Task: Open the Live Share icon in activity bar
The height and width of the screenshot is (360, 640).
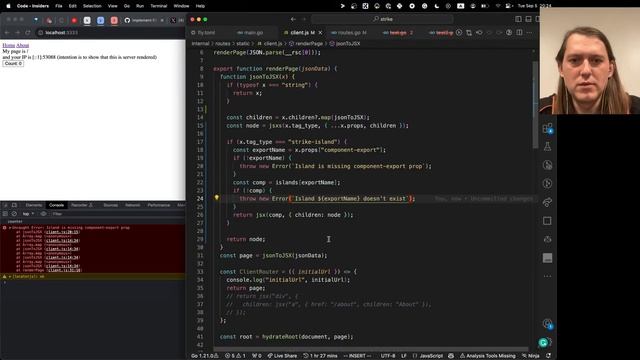Action: click(x=547, y=202)
